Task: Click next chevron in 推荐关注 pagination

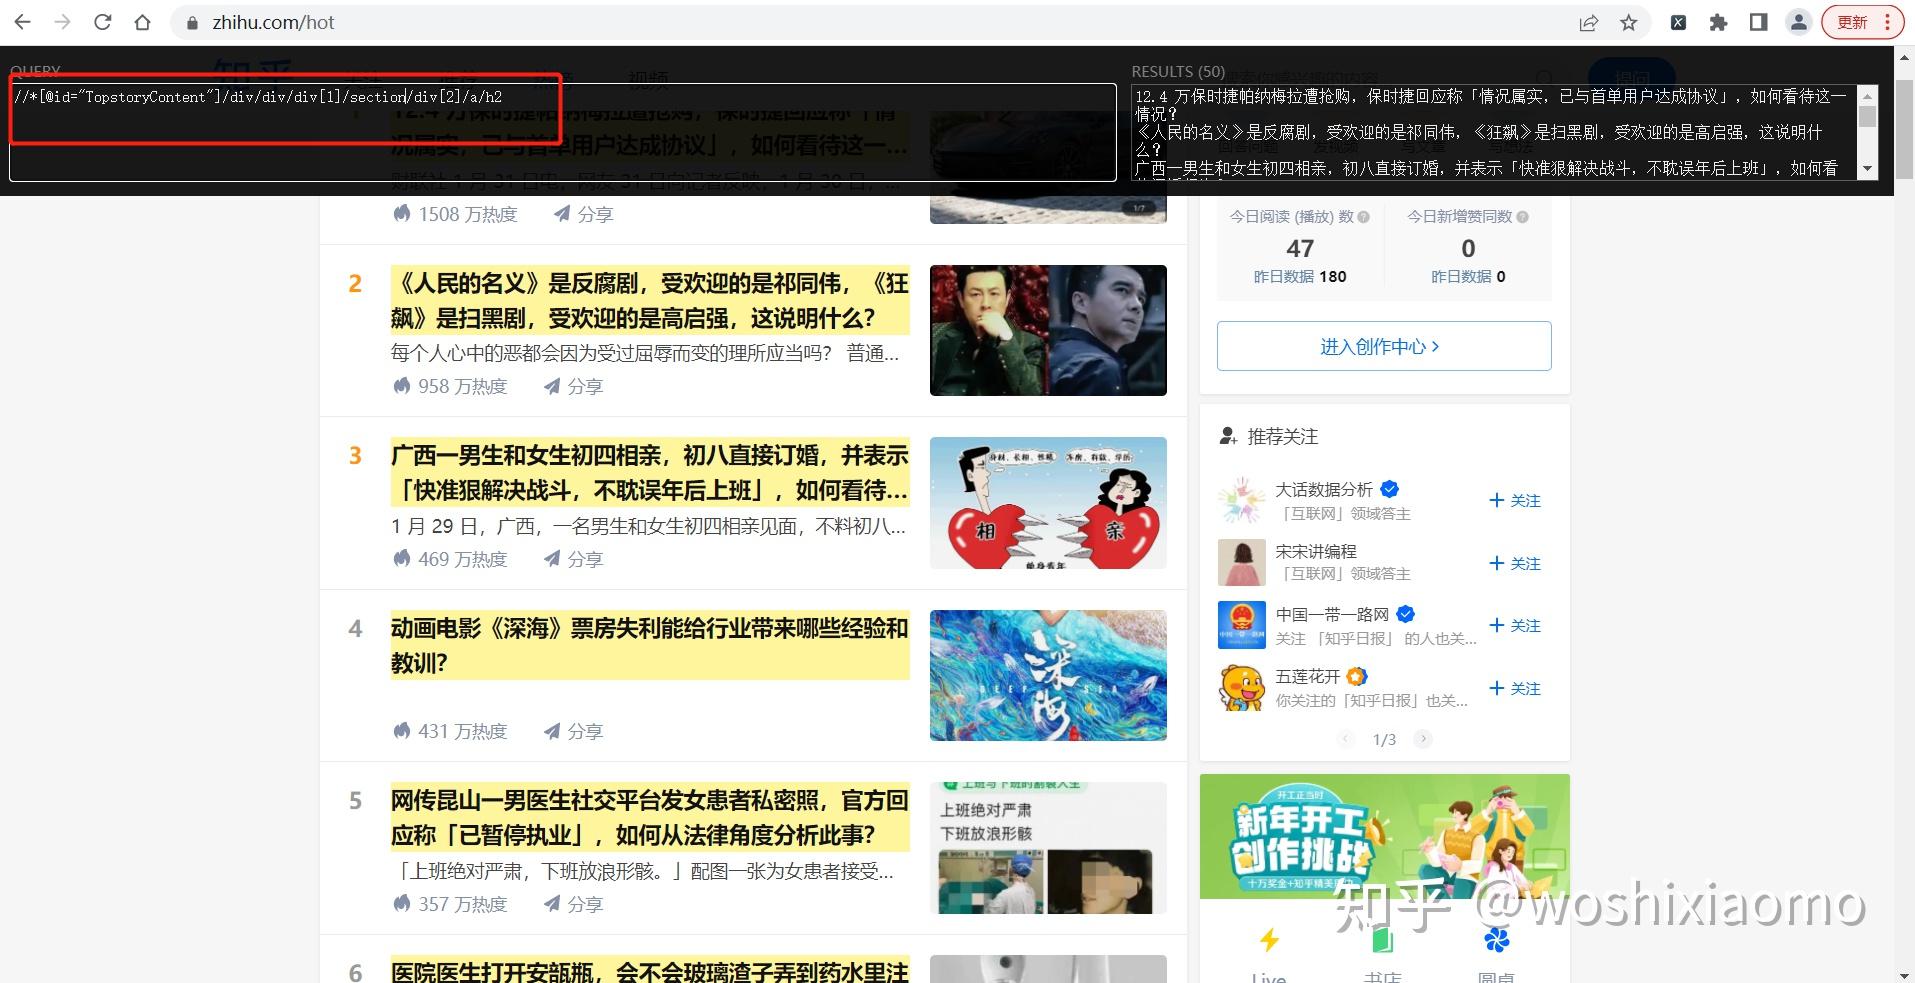Action: (1422, 739)
